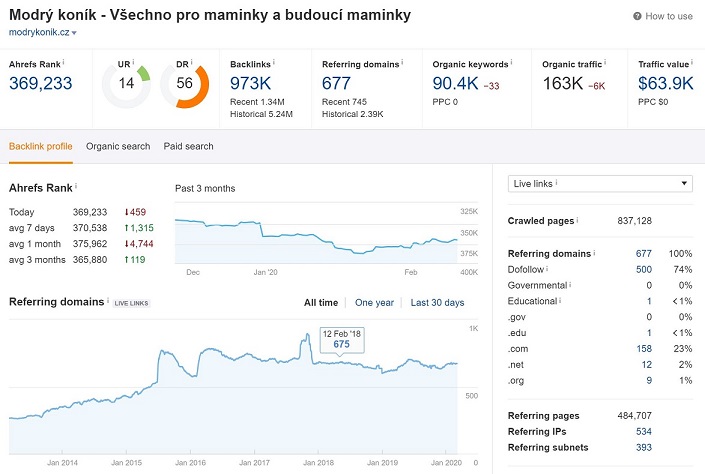
Task: Select the All time range for referring domains
Action: pos(321,303)
